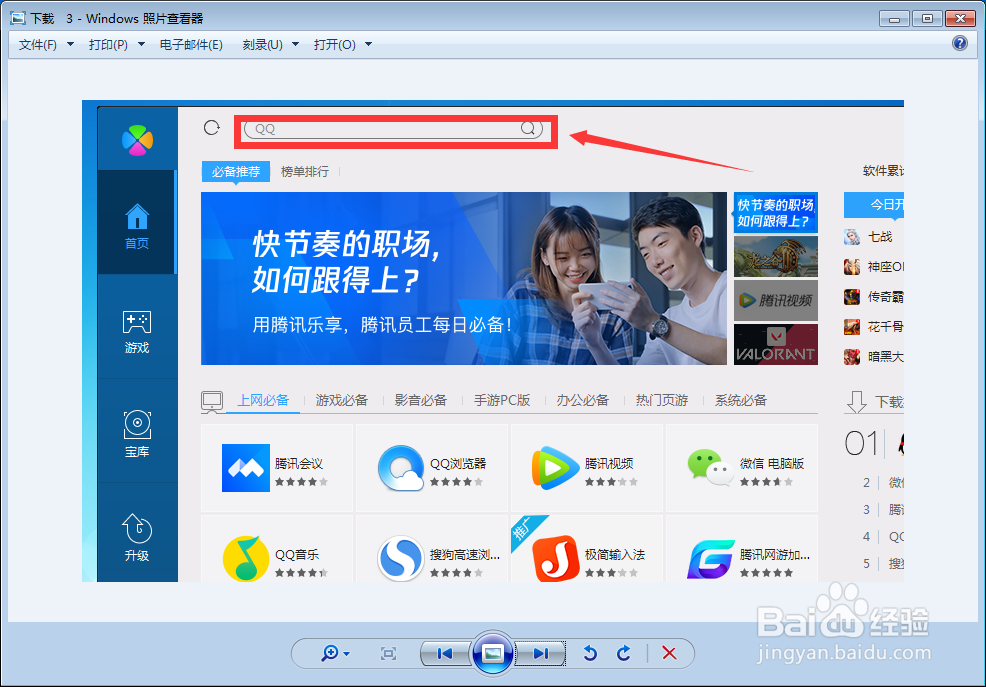The image size is (986, 687).
Task: Start the slideshow with the center button
Action: click(x=493, y=654)
